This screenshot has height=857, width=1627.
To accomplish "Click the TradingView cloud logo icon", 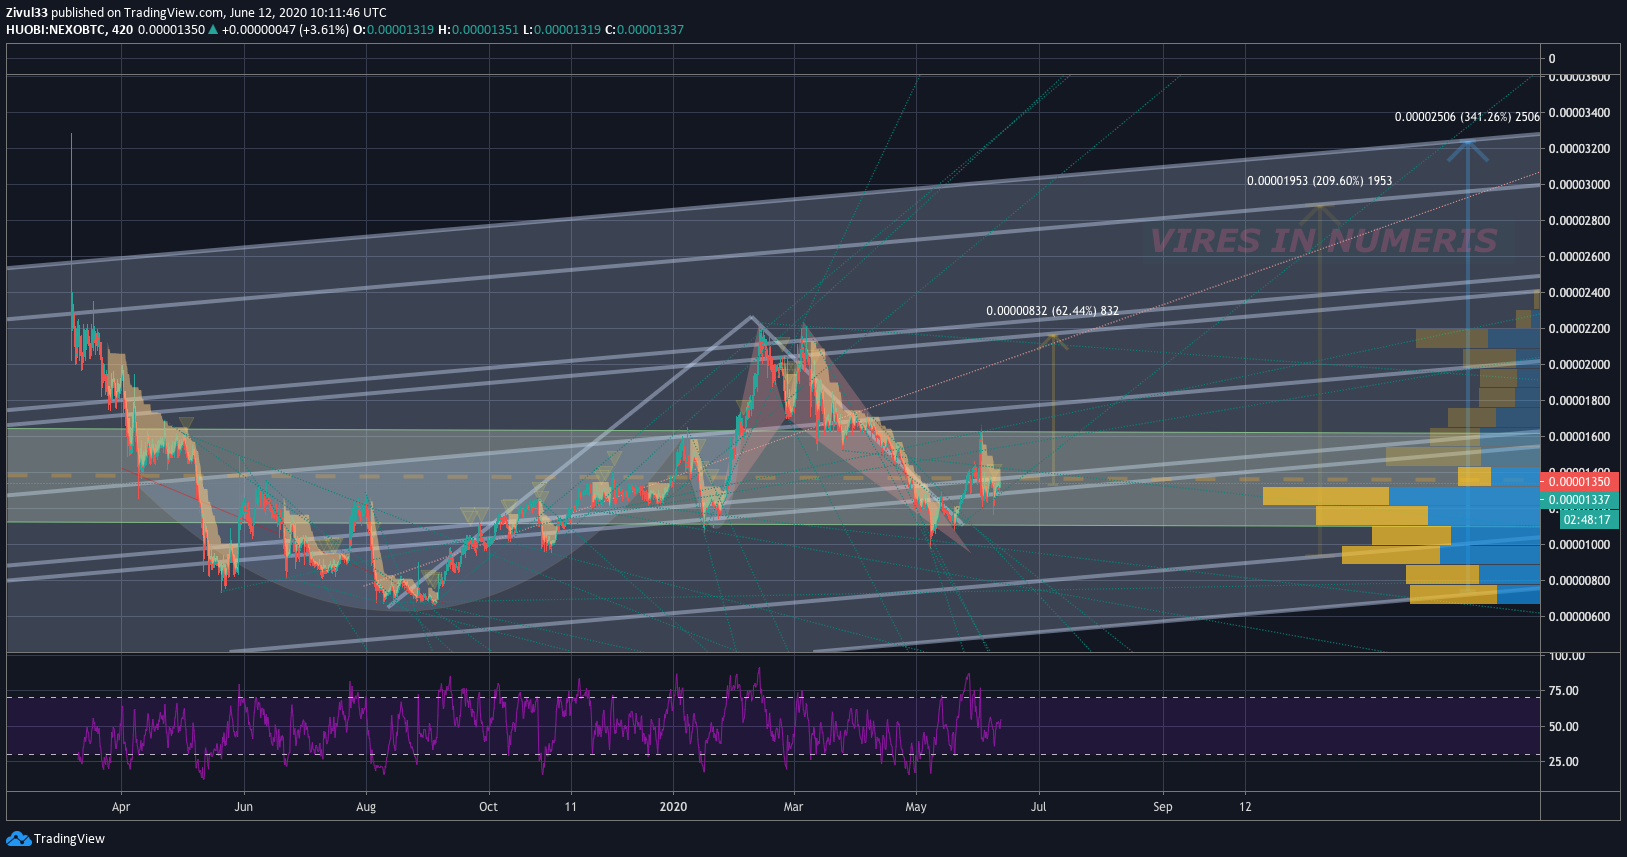I will 18,838.
